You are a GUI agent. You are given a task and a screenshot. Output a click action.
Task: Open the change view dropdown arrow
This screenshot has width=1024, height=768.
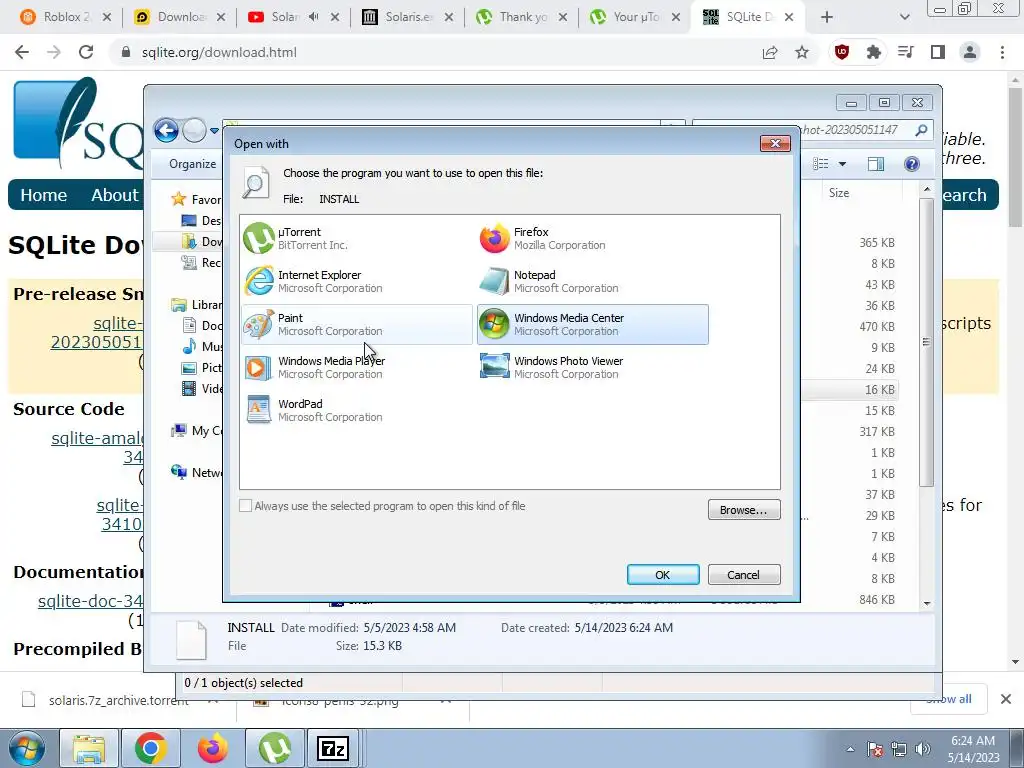842,164
